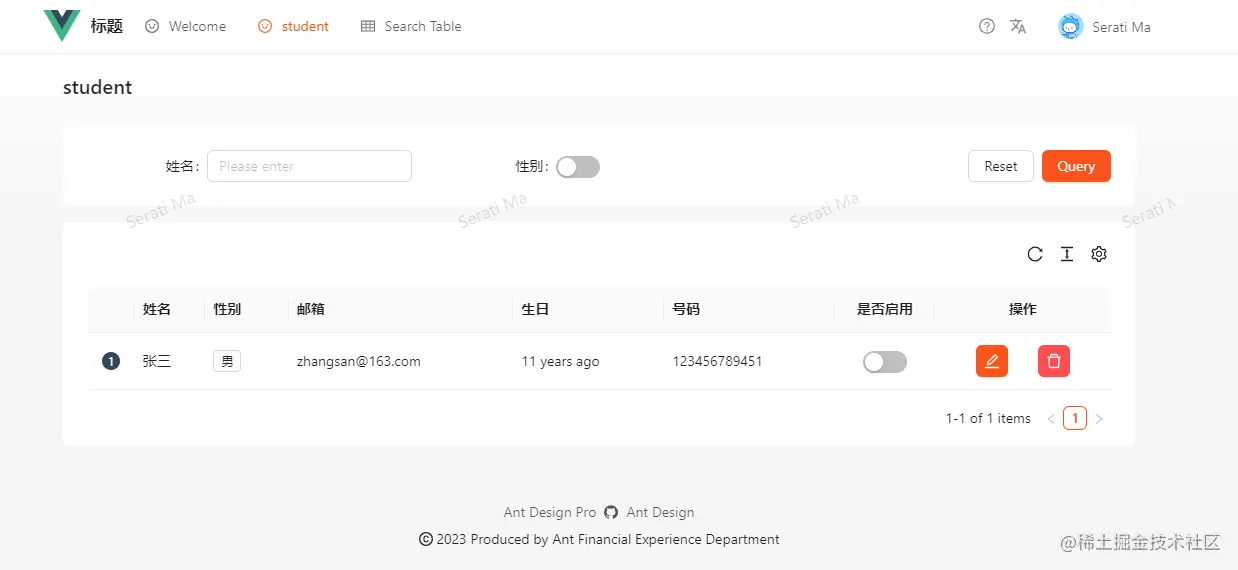Delete 张三 with the red trash button
1238x570 pixels.
(x=1054, y=361)
